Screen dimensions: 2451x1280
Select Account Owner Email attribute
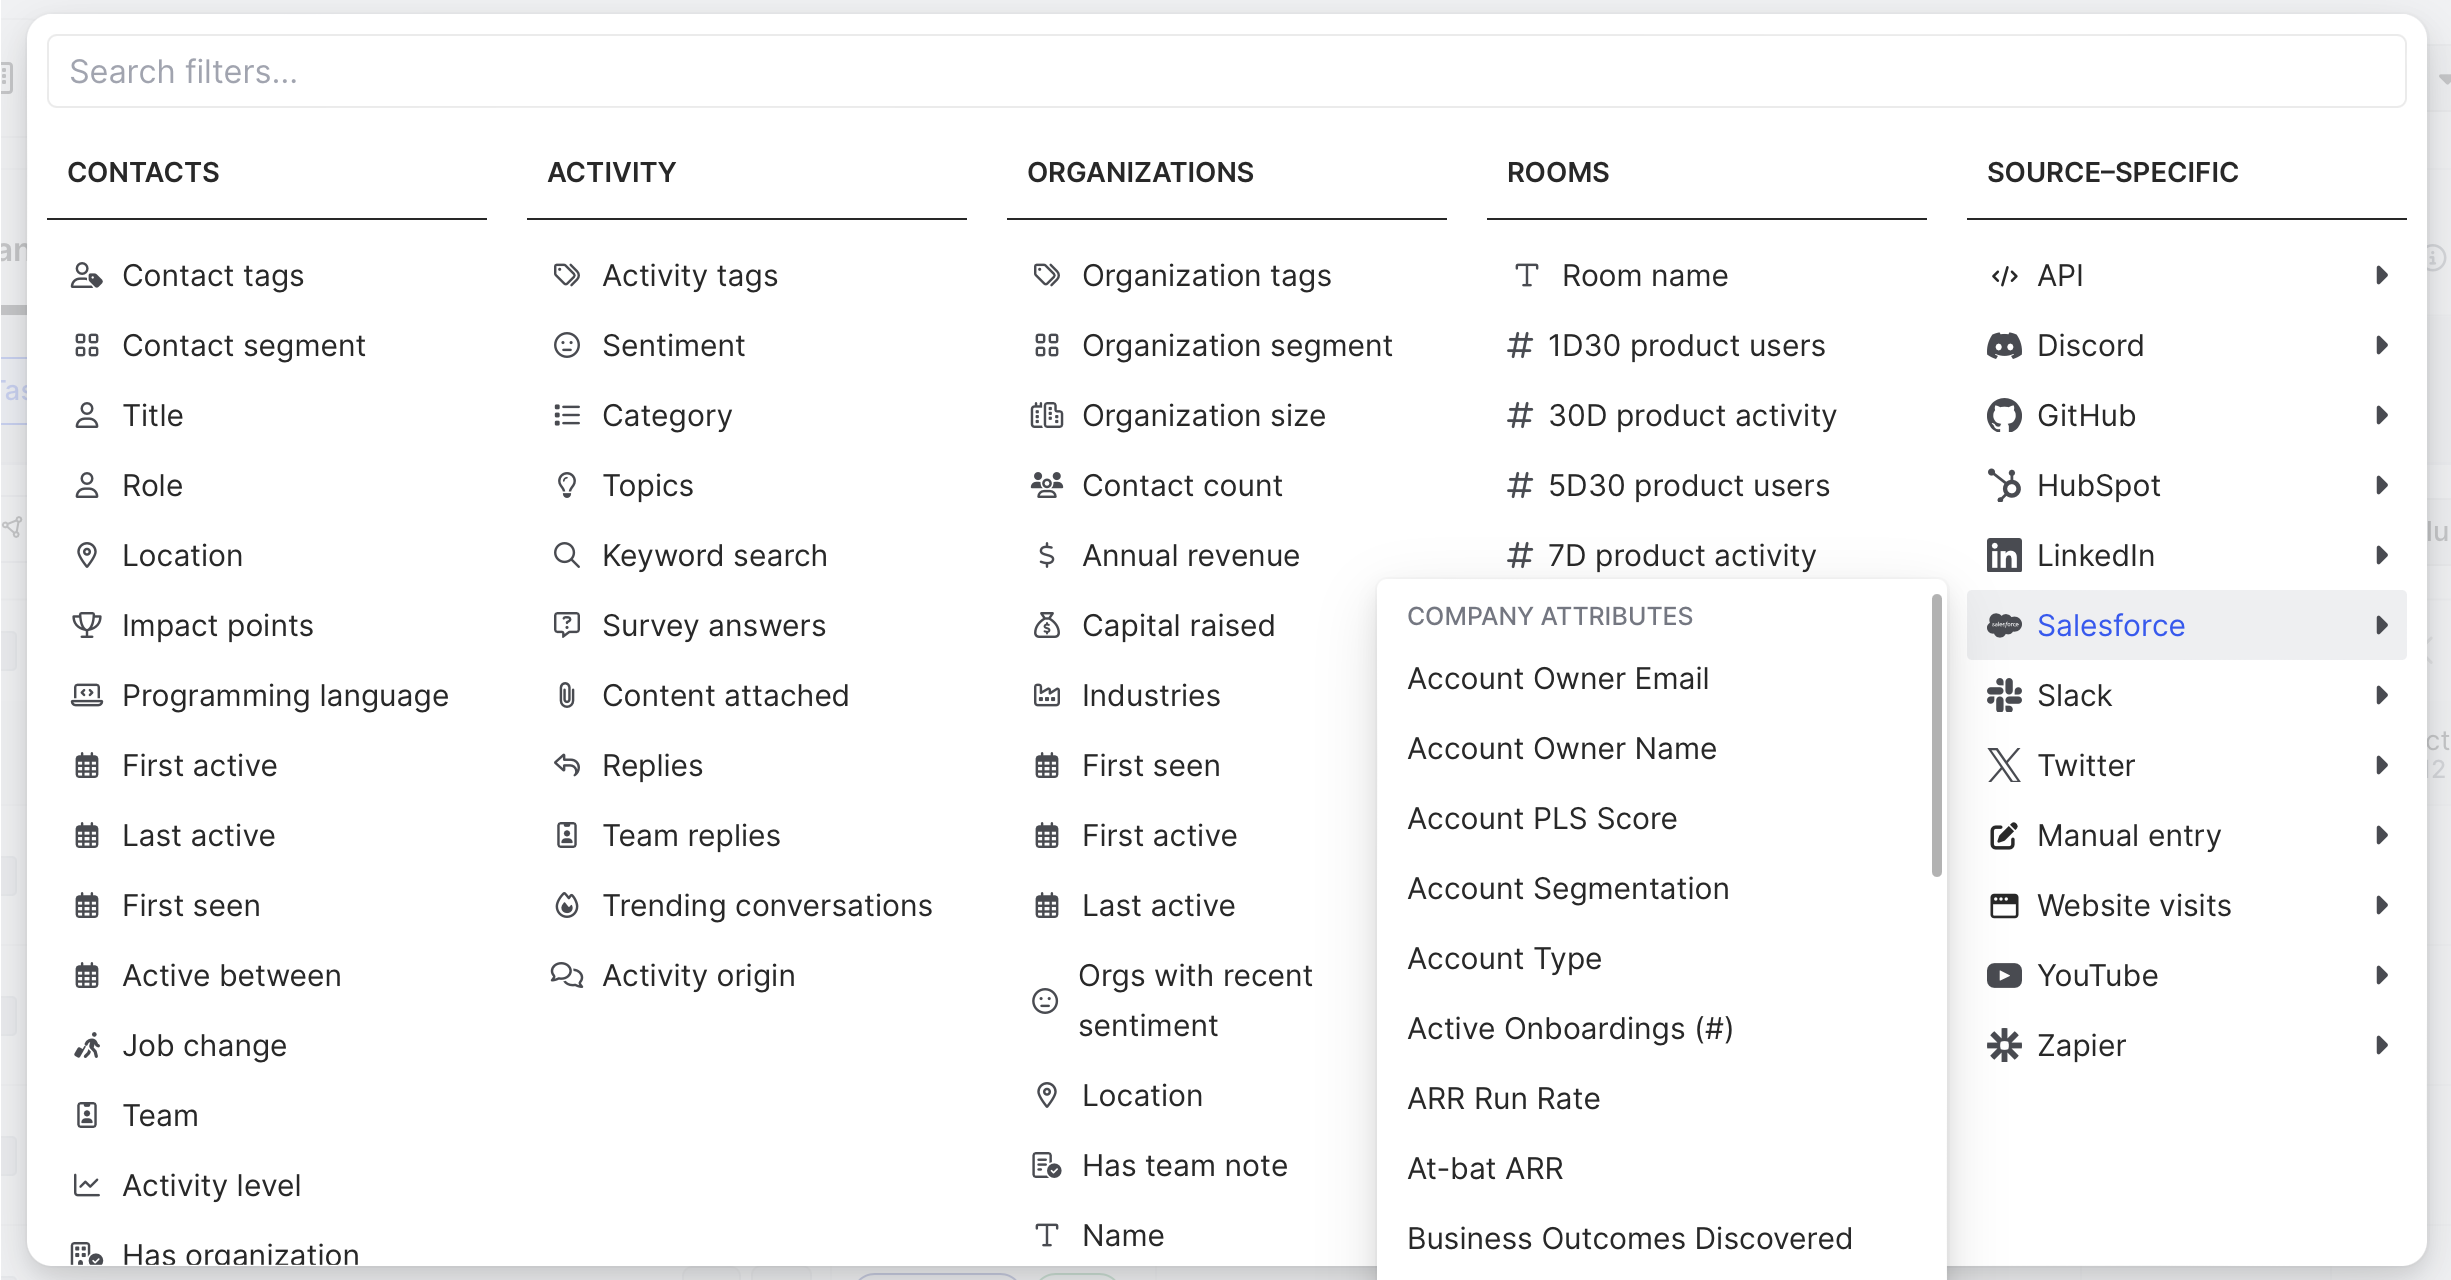1557,679
